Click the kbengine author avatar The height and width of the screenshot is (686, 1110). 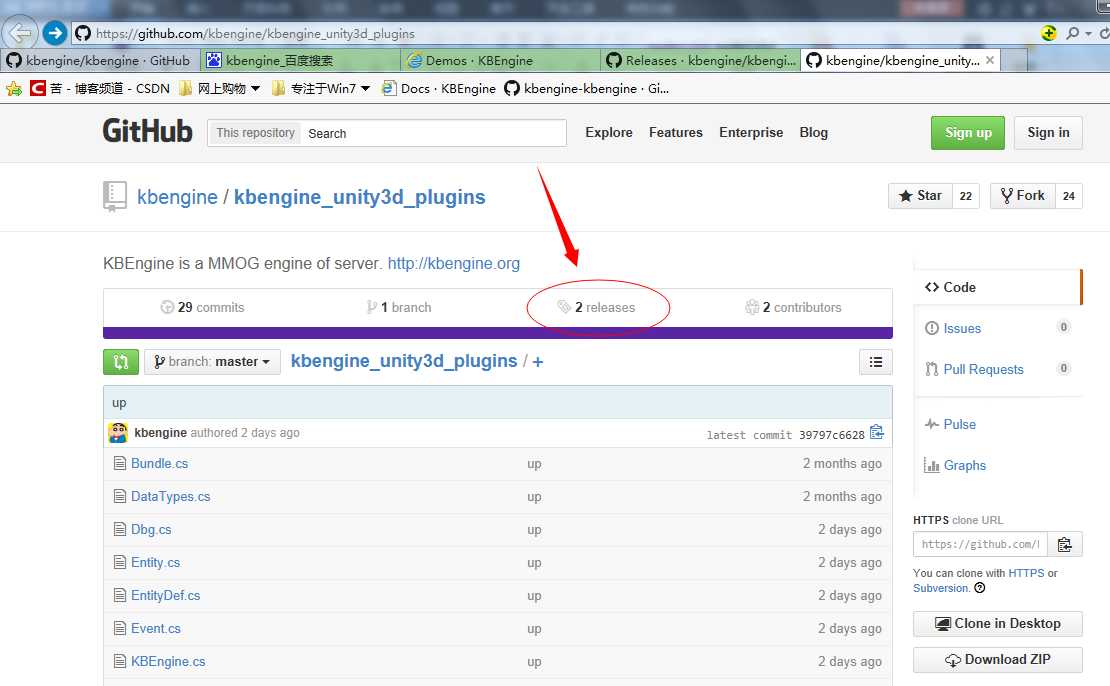(x=118, y=433)
